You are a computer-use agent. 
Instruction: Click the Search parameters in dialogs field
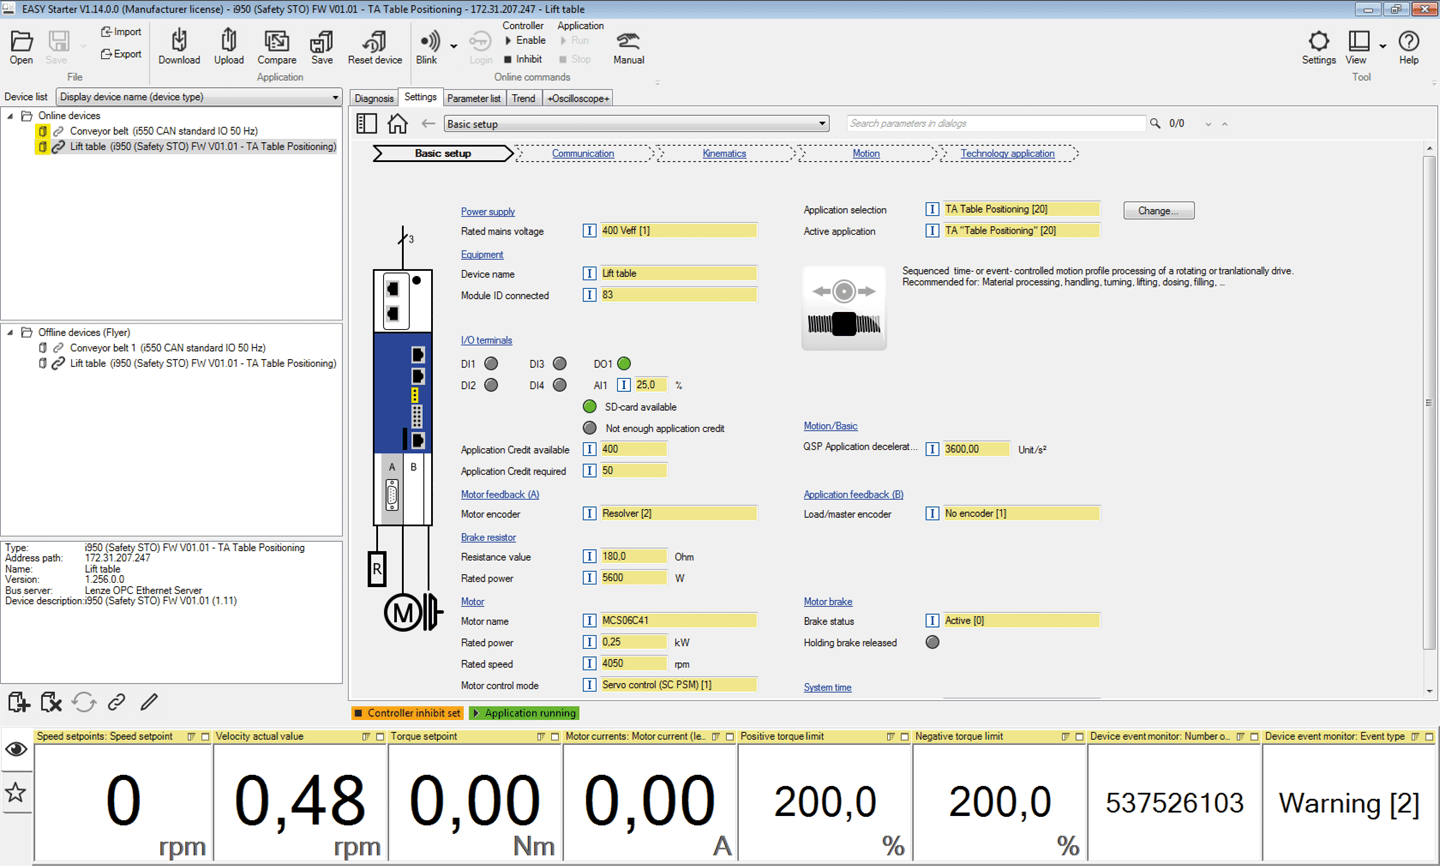tap(995, 124)
